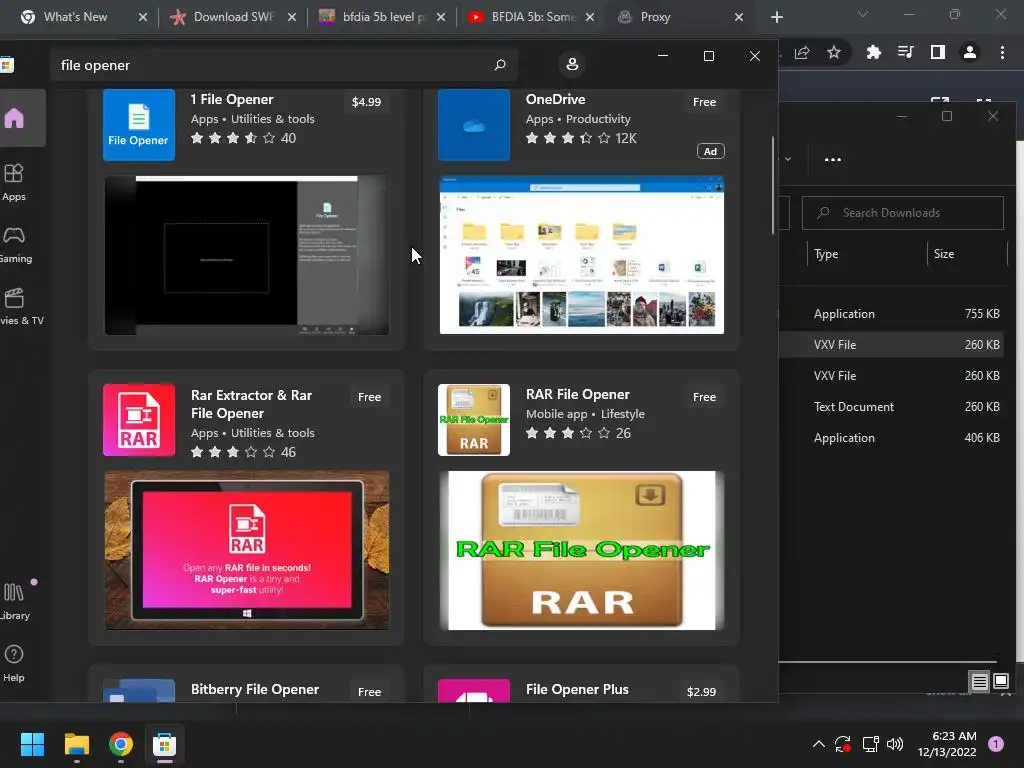Bookmark page with Chrome star icon
1024x768 pixels.
(834, 52)
